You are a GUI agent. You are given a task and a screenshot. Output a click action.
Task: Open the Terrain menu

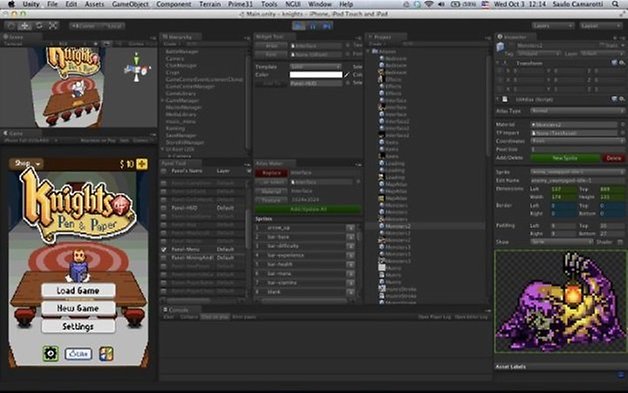pos(210,4)
